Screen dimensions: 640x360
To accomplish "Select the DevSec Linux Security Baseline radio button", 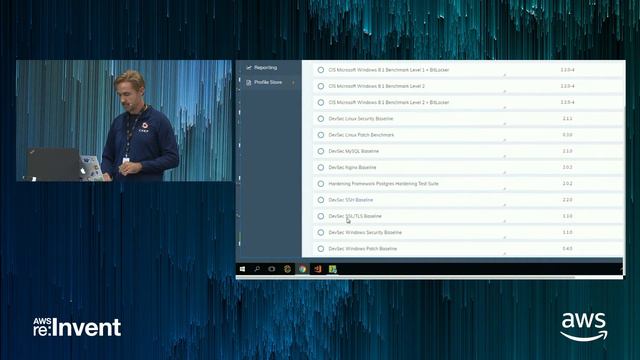I will pyautogui.click(x=321, y=119).
